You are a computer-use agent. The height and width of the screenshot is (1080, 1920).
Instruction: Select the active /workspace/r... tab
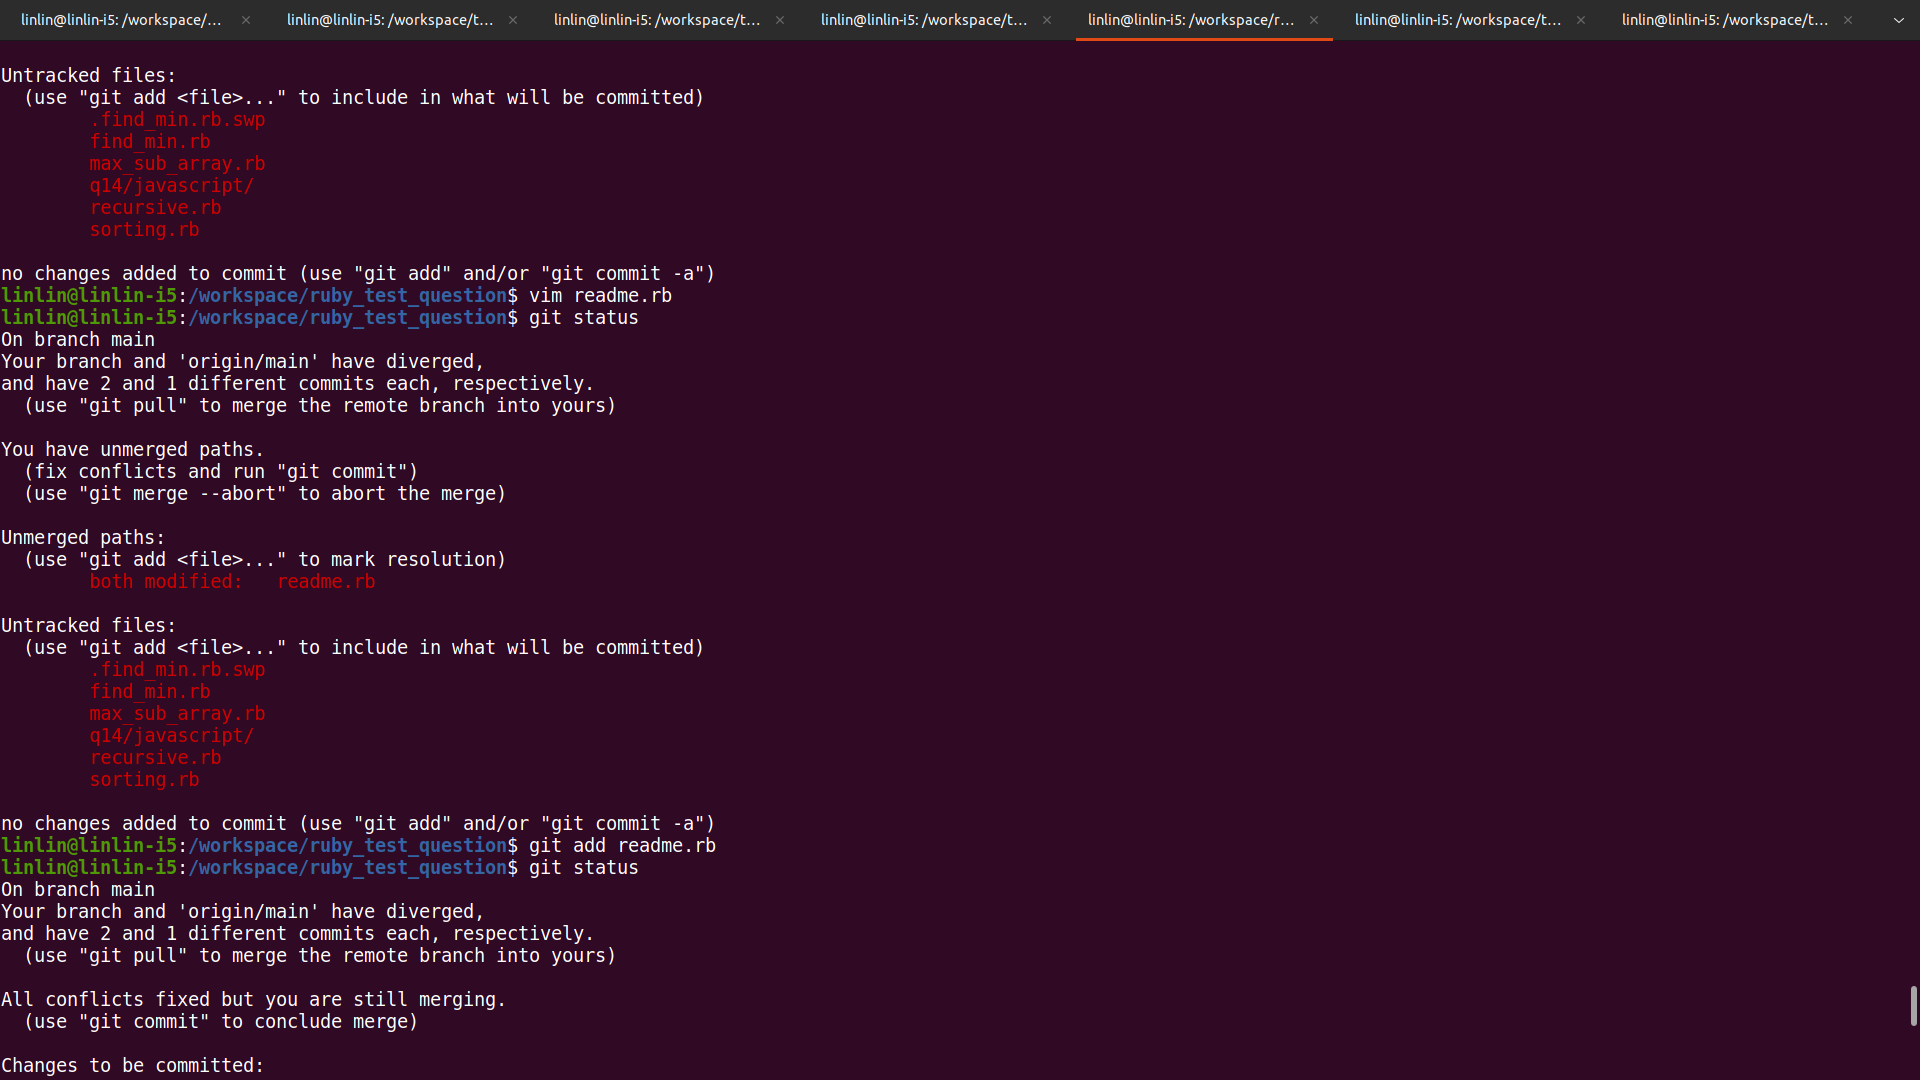pos(1190,20)
